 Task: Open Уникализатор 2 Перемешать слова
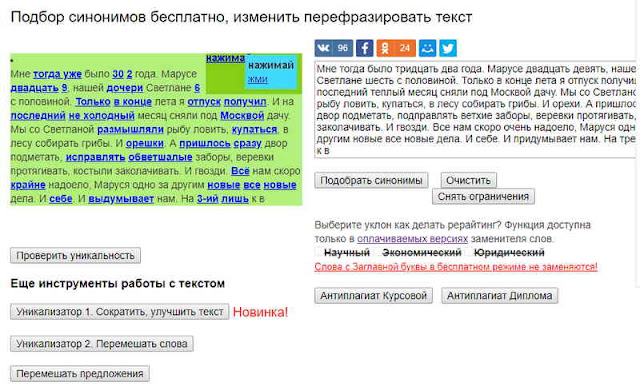[102, 344]
